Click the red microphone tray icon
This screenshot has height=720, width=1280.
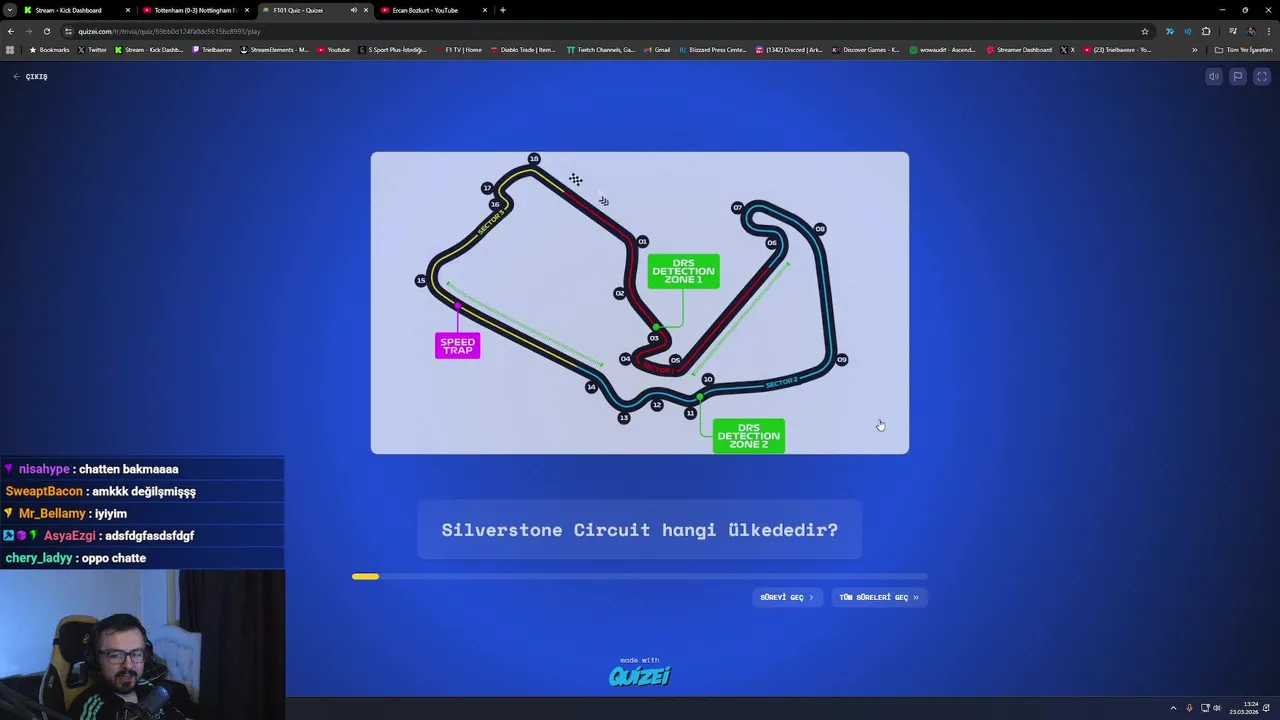[x=1189, y=708]
